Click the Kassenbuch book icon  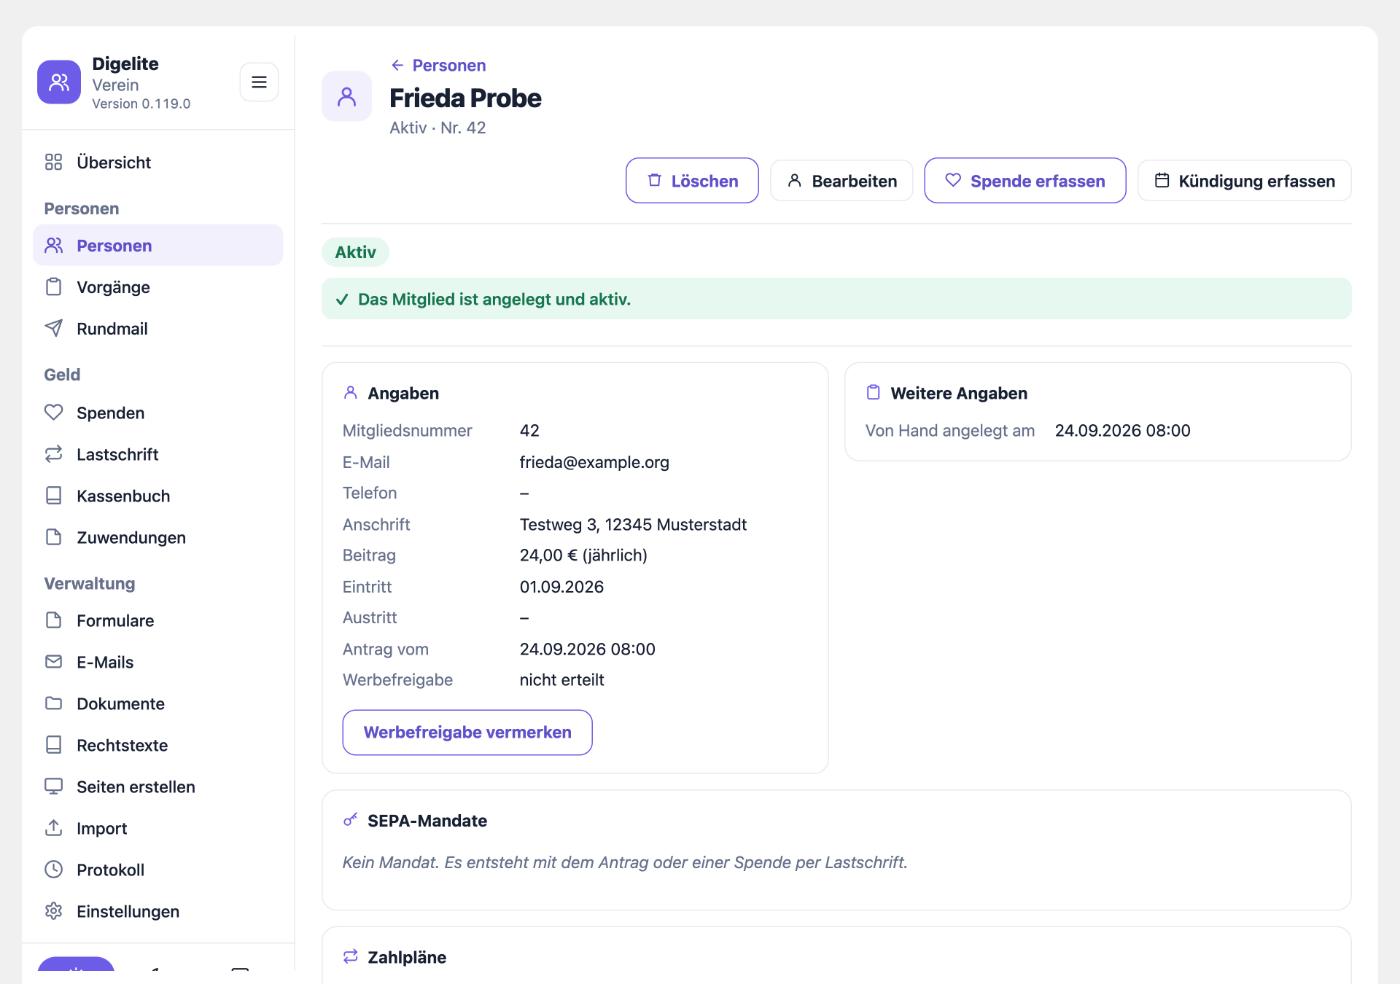[x=54, y=495]
